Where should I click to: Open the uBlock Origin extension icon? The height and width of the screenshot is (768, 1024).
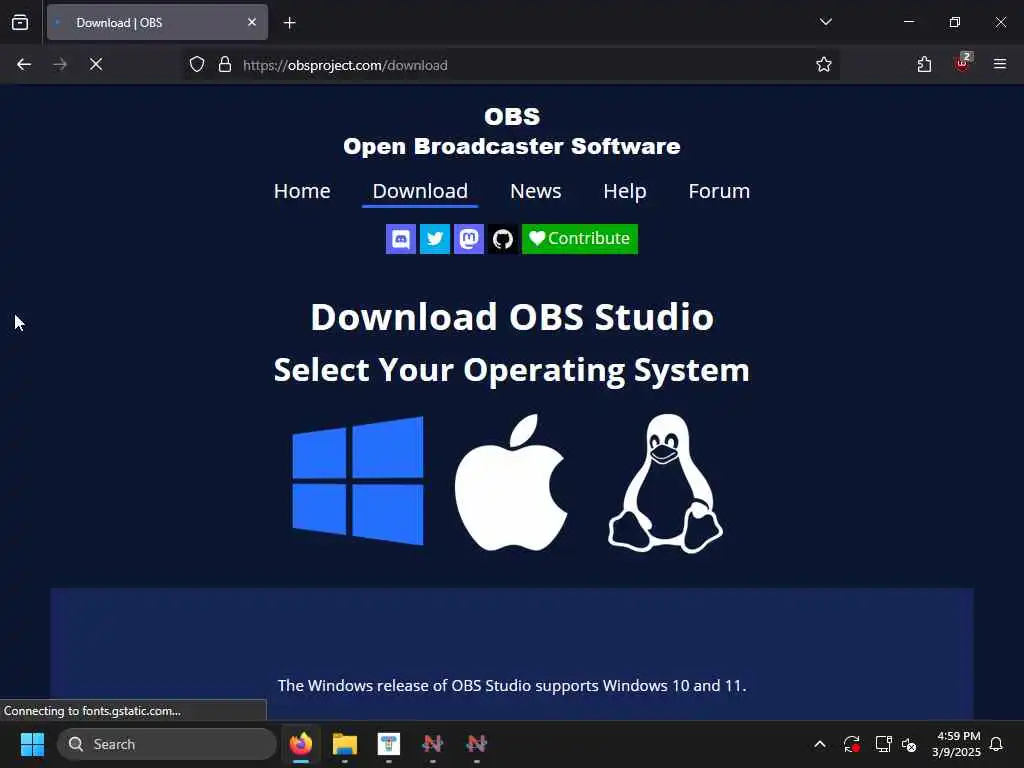(x=963, y=63)
